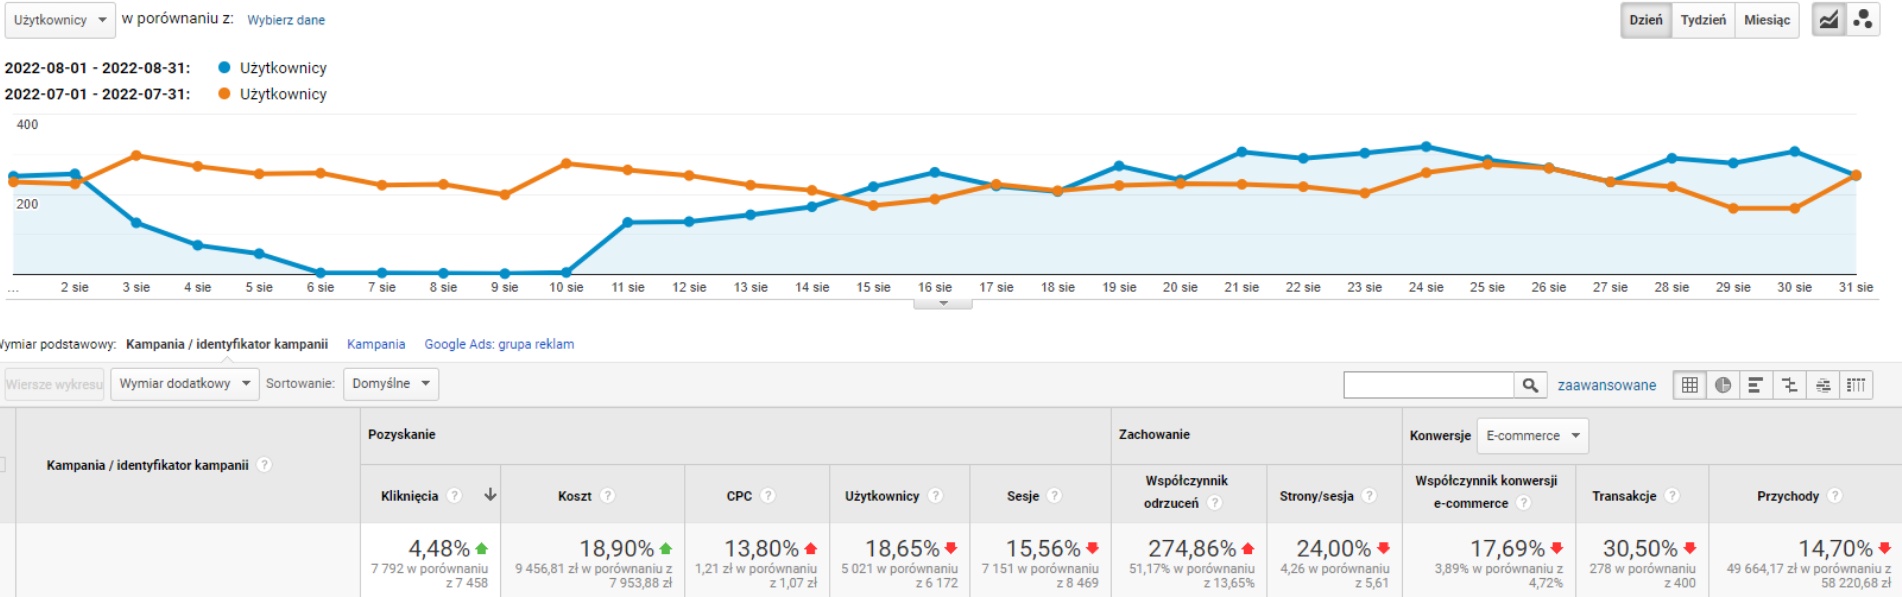The width and height of the screenshot is (1902, 597).
Task: Select the performance bar view icon
Action: coord(1755,385)
